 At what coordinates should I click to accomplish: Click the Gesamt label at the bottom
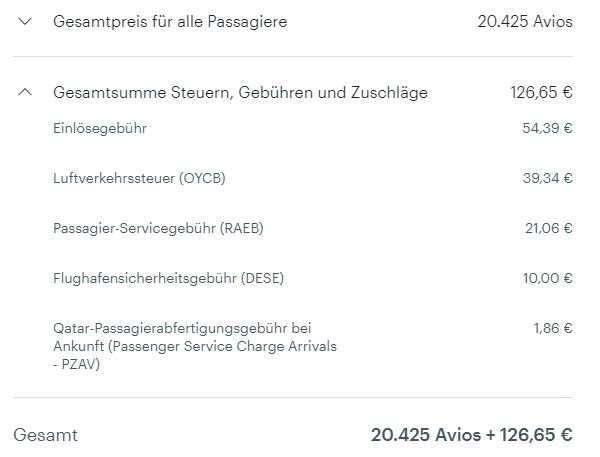(45, 435)
